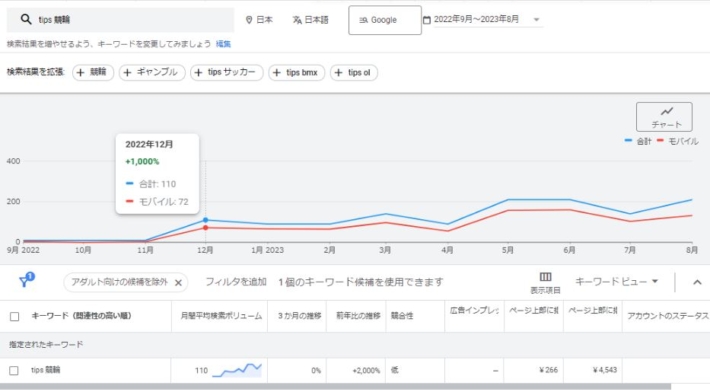Sort by アカウントのステータス column
The height and width of the screenshot is (392, 710).
[668, 316]
